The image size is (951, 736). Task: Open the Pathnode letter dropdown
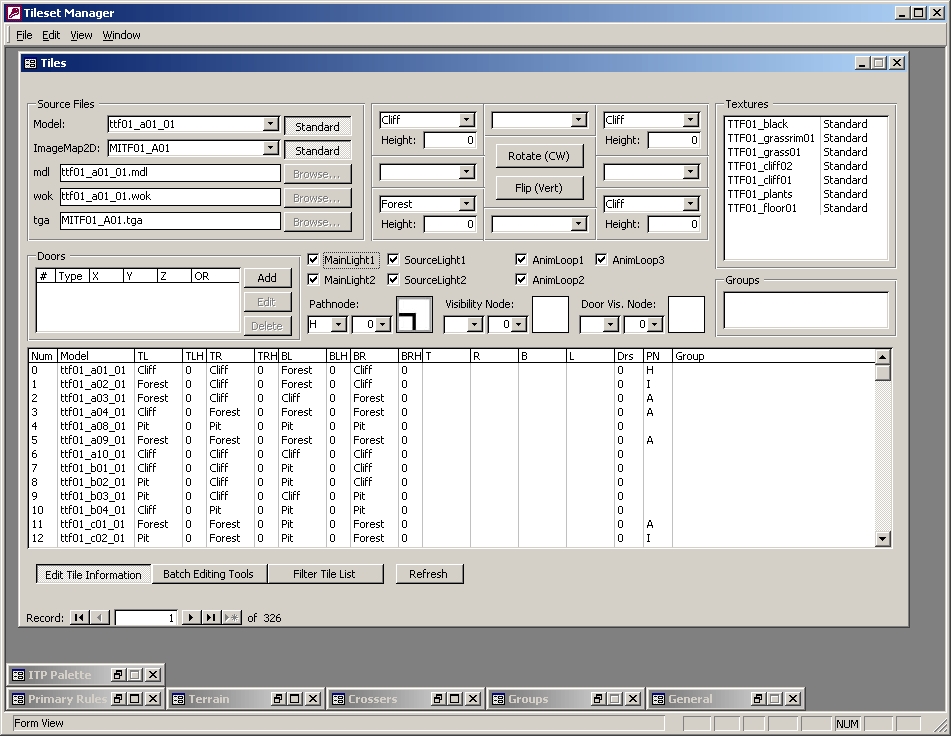[338, 325]
